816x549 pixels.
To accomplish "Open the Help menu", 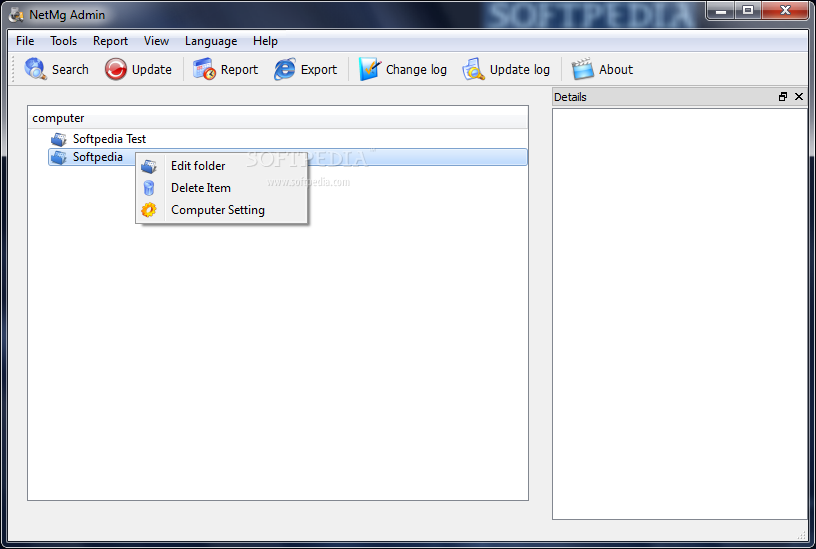I will click(x=265, y=41).
